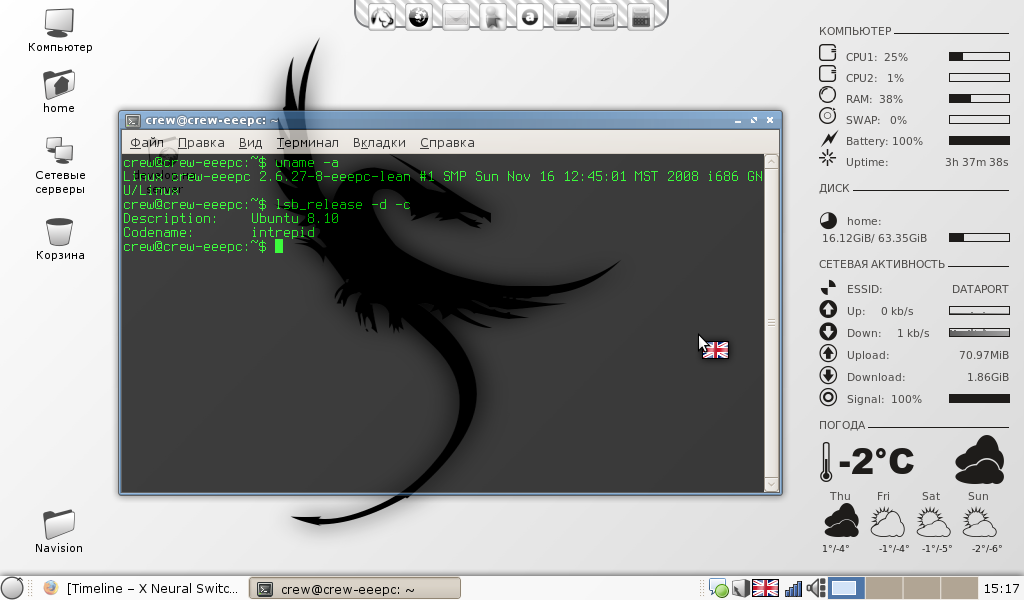Screen dimensions: 1024x600
Task: Open the Вид menu in terminal
Action: [250, 142]
